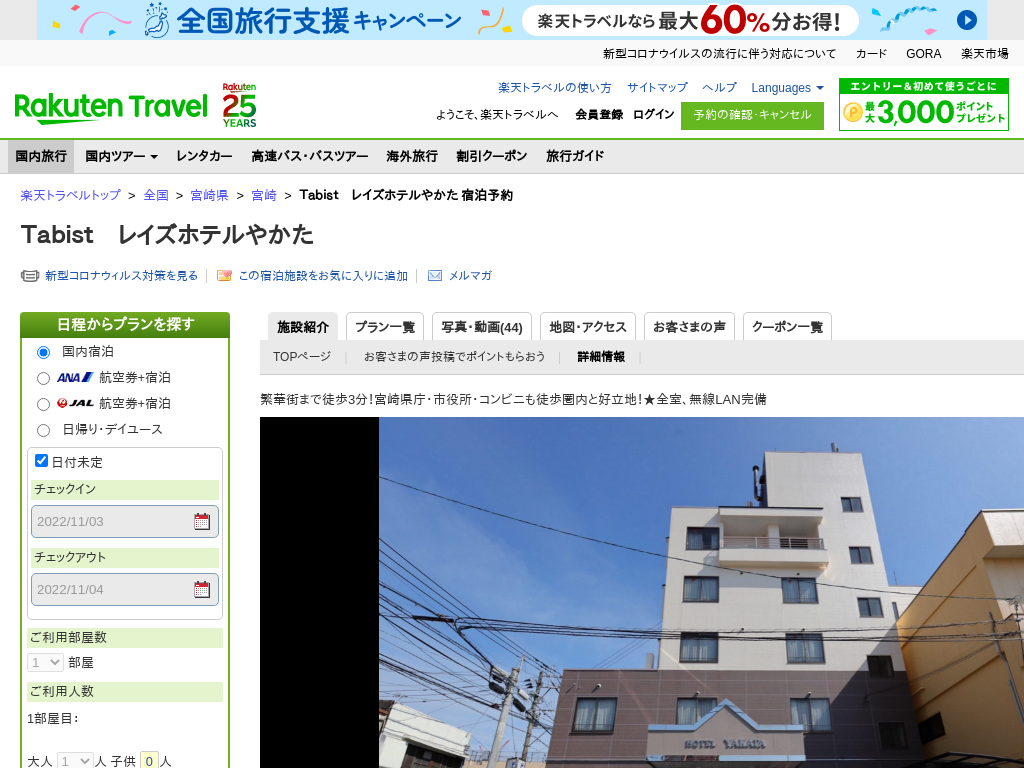Screen dimensions: 1024x768
Task: Select 日帰り・デイユース radio button
Action: [x=43, y=430]
